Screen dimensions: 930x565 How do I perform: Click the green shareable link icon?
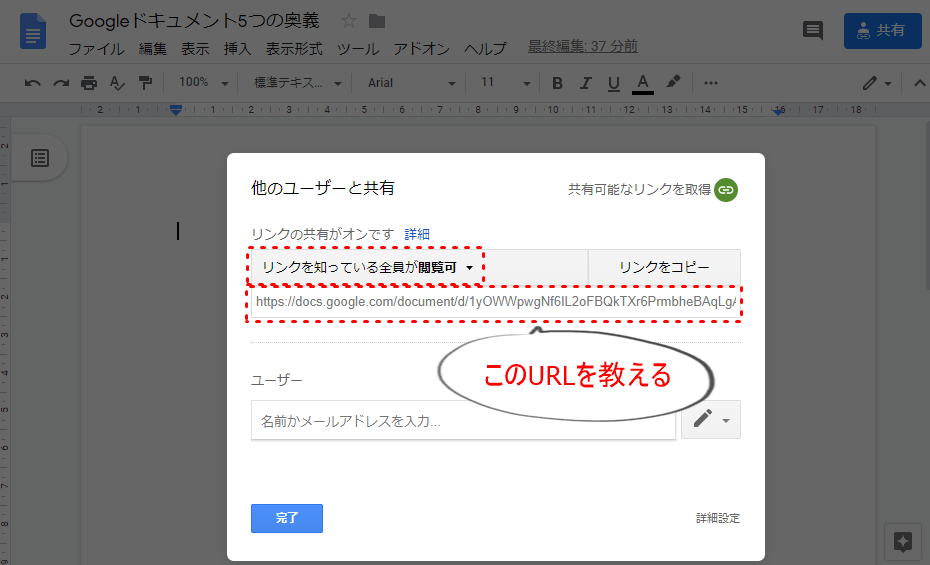726,189
